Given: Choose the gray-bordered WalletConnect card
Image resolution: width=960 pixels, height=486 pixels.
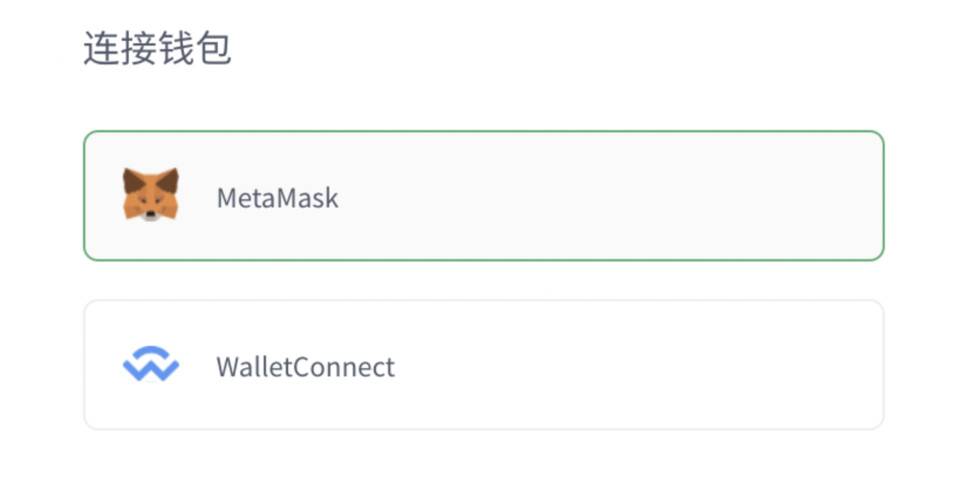Looking at the screenshot, I should click(x=483, y=365).
